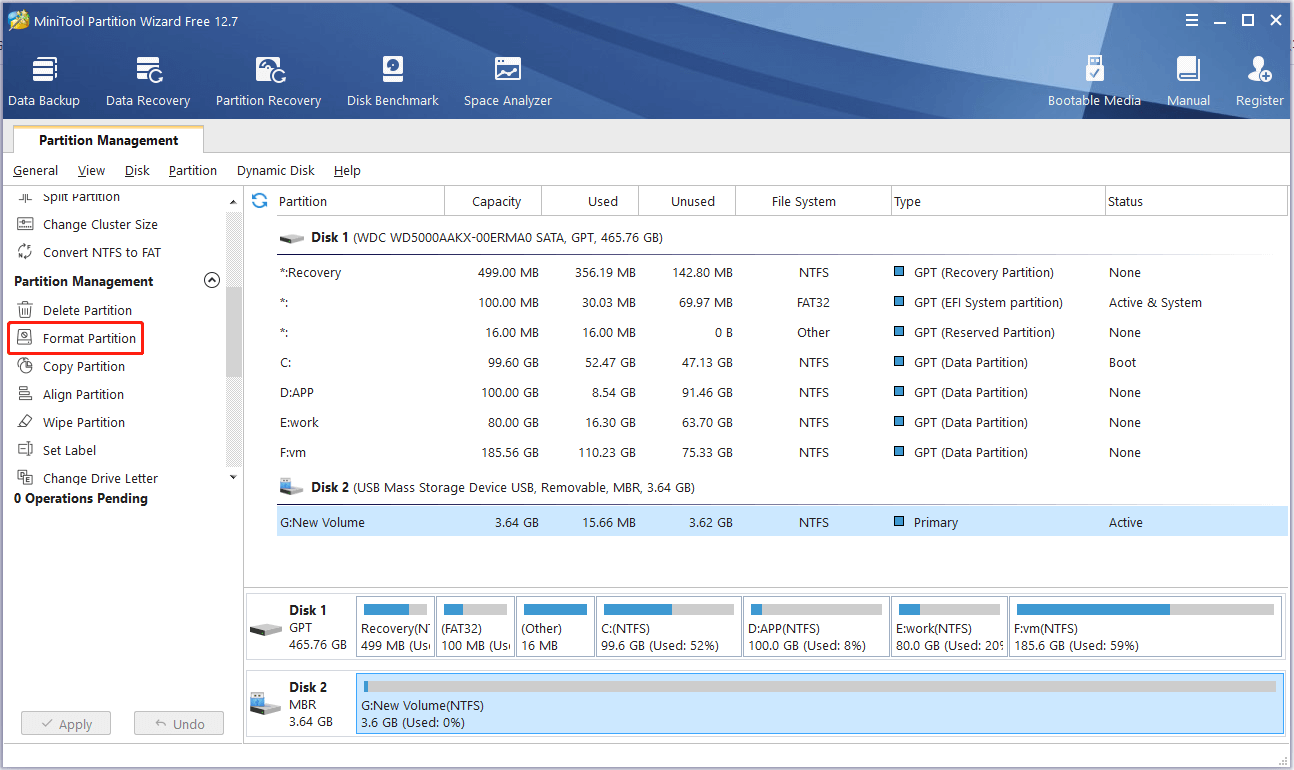Click the Copy Partition icon
This screenshot has height=770, width=1294.
coord(25,366)
